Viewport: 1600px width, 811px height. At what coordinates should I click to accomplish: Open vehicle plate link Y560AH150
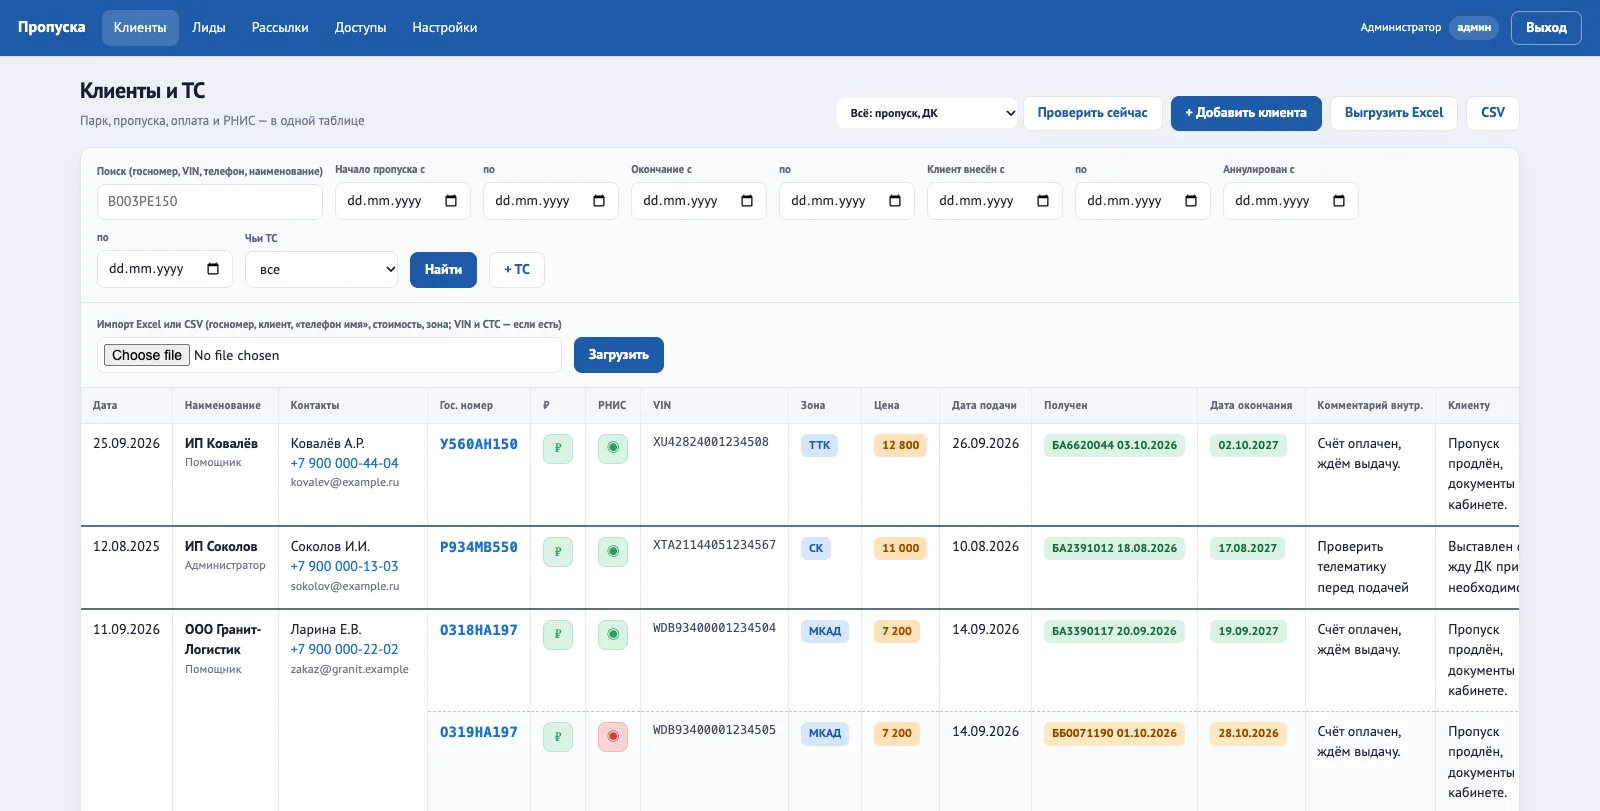point(479,445)
